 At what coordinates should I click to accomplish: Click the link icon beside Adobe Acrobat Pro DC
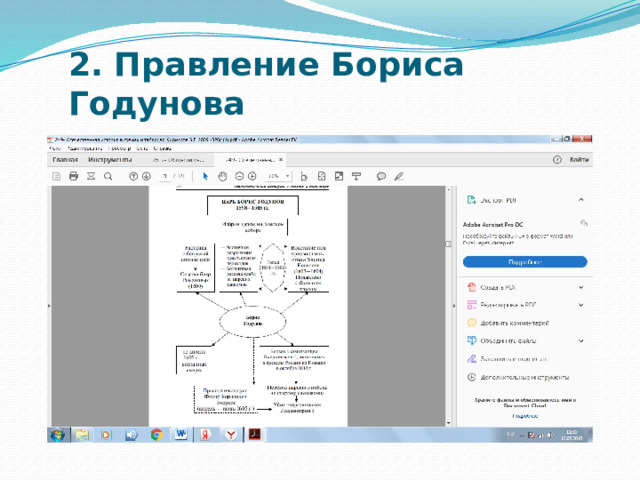[x=584, y=223]
